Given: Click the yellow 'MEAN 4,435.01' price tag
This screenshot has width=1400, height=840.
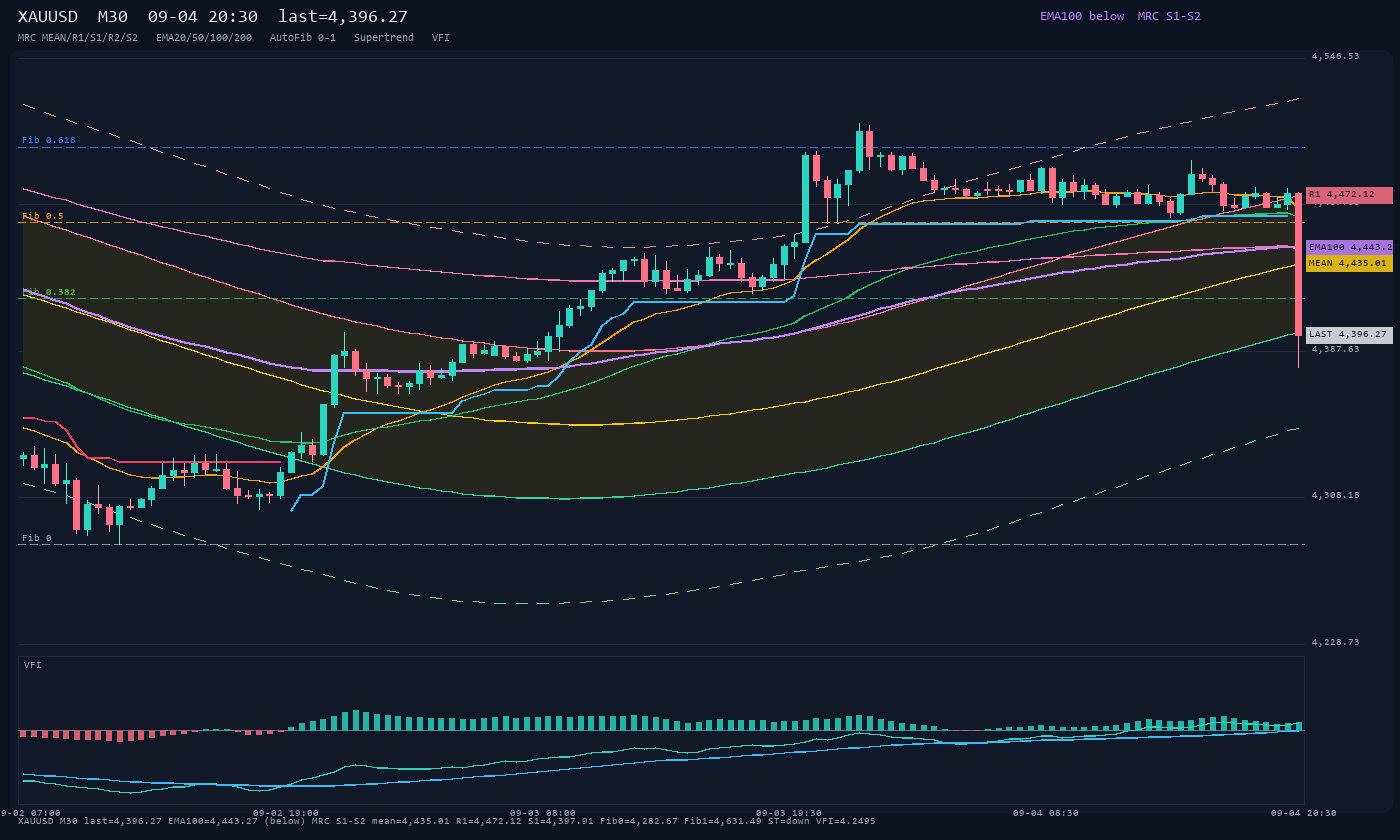Looking at the screenshot, I should [1349, 263].
